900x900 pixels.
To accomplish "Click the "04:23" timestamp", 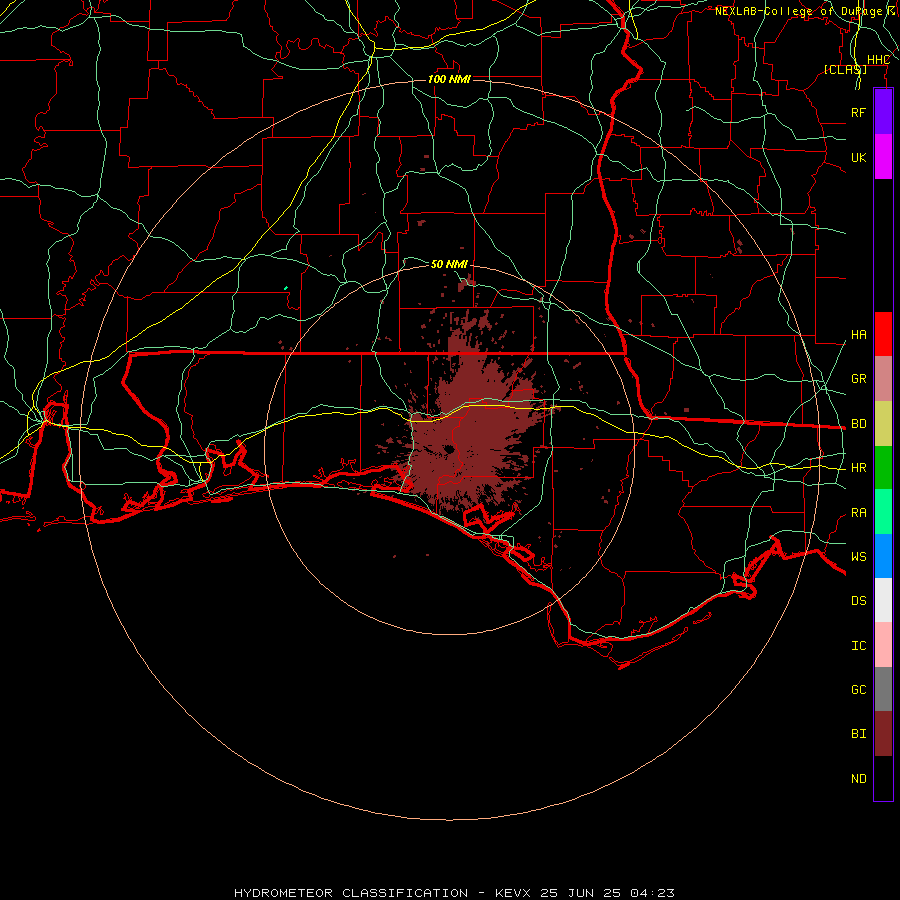I will tap(652, 893).
